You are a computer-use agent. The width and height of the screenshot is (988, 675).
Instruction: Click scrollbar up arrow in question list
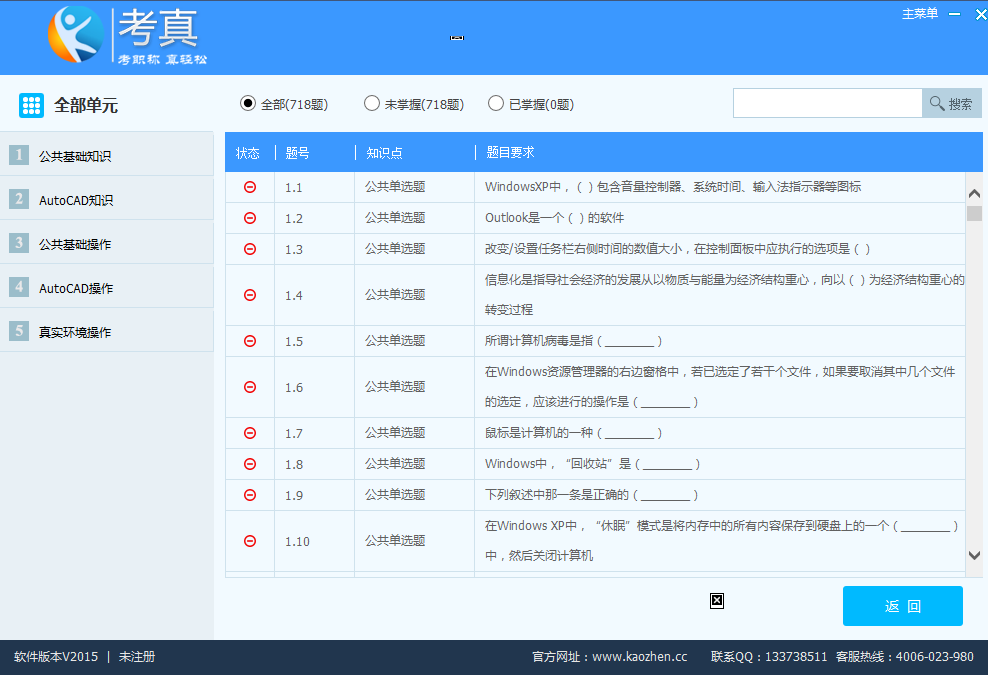coord(974,193)
